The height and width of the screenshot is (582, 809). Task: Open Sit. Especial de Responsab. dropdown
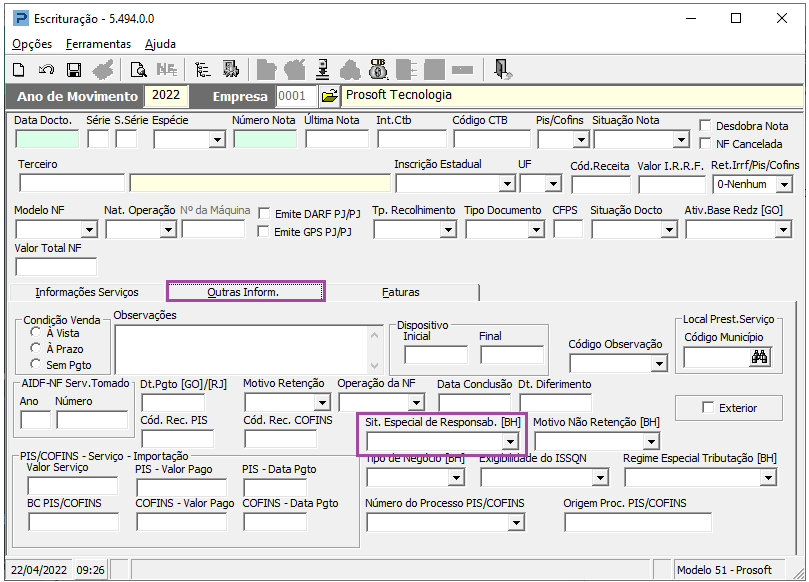[x=510, y=441]
